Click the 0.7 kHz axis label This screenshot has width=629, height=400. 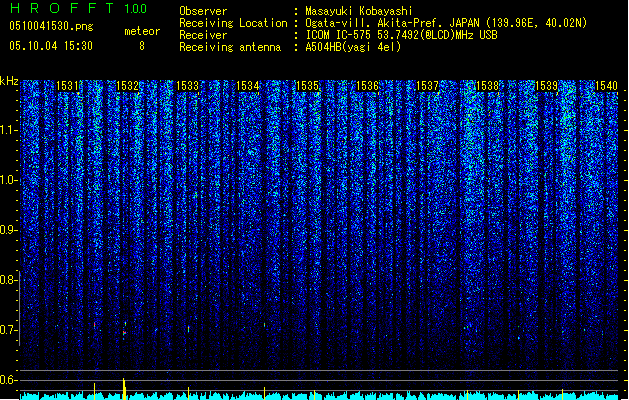[8, 330]
